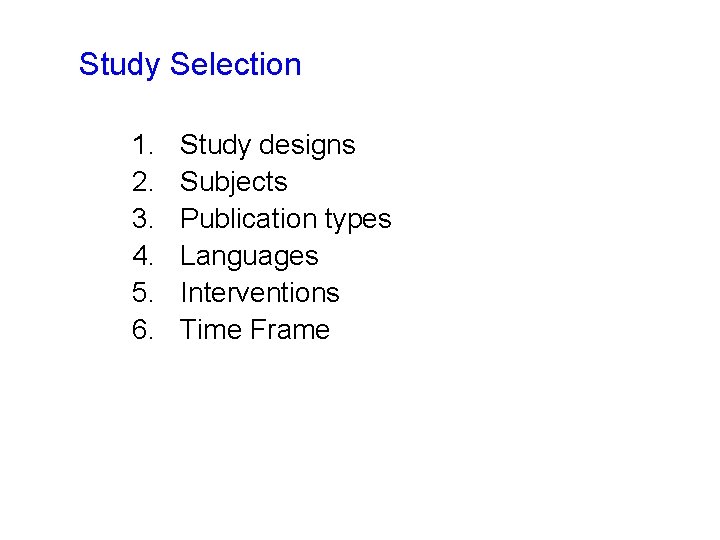This screenshot has height=540, width=720.
Task: Click the word "Time" in the last item
Action: click(211, 329)
